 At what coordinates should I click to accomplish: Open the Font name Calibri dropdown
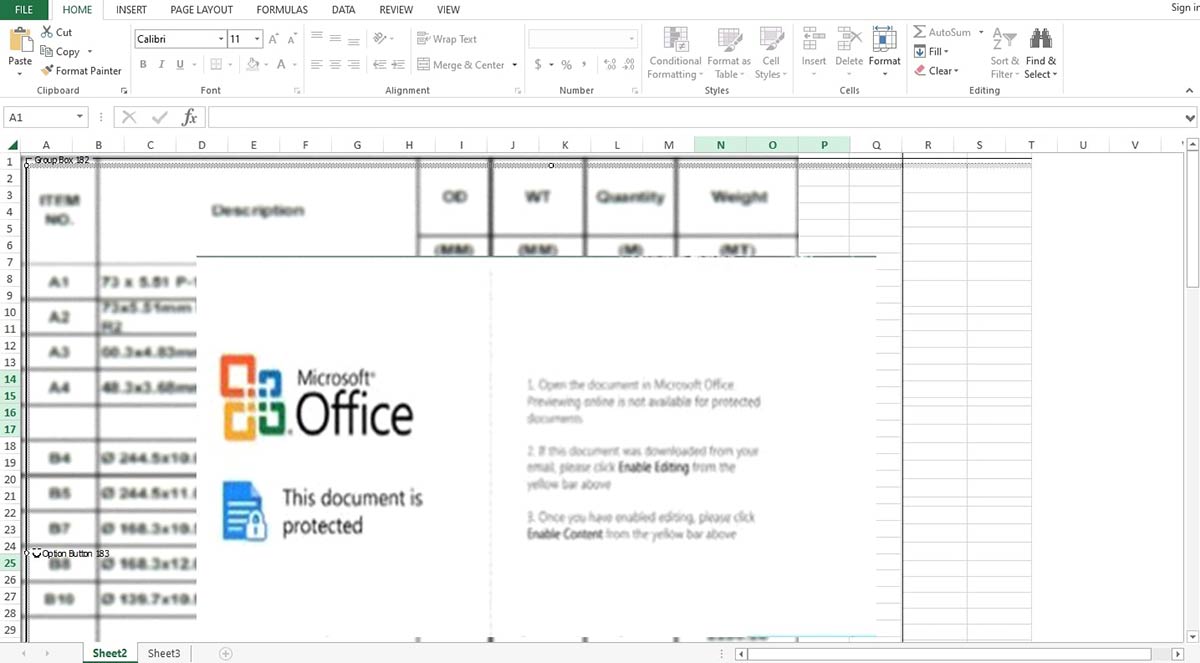tap(221, 39)
